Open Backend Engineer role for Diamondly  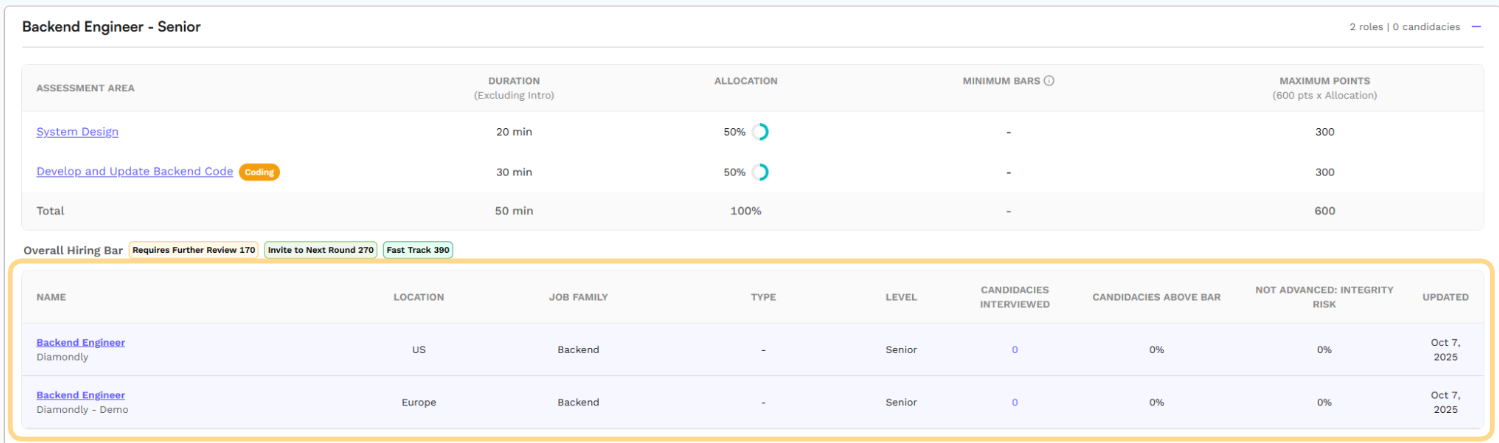(x=81, y=343)
